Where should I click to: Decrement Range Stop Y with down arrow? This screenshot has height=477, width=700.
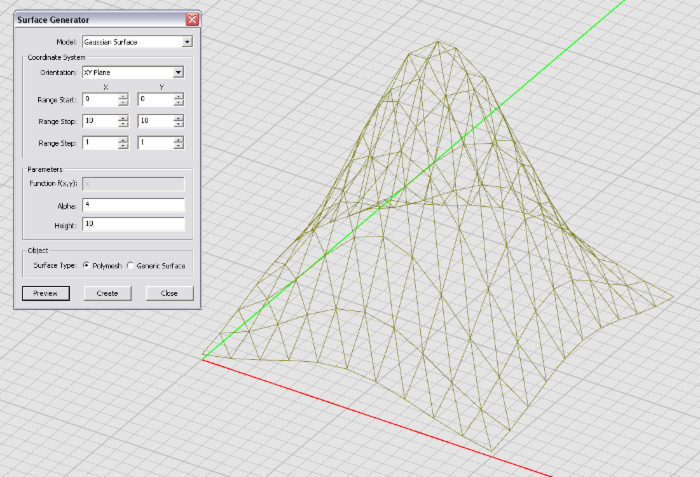click(178, 124)
